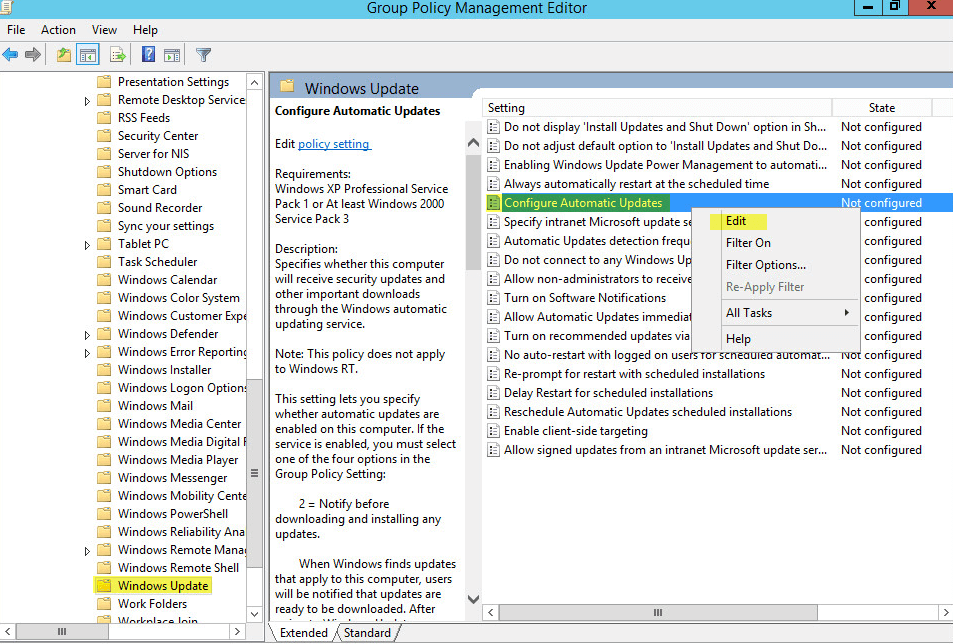953x644 pixels.
Task: Click the Setting column header
Action: (x=657, y=108)
